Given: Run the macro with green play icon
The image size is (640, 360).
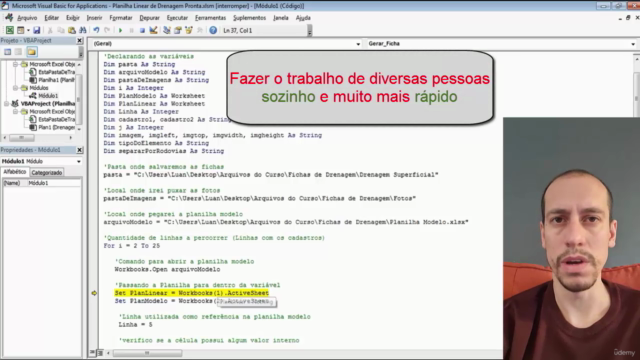Looking at the screenshot, I should [120, 30].
